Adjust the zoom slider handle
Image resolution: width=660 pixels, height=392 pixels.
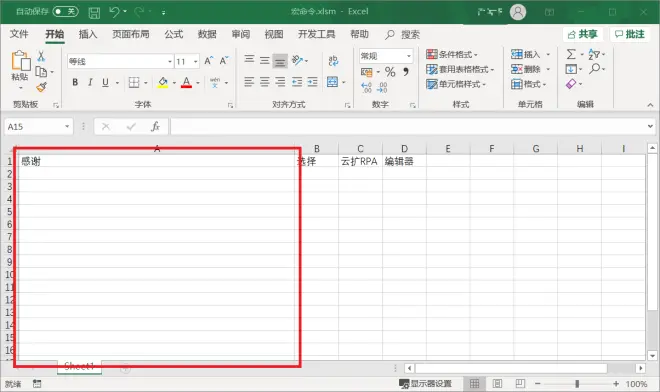[x=577, y=384]
